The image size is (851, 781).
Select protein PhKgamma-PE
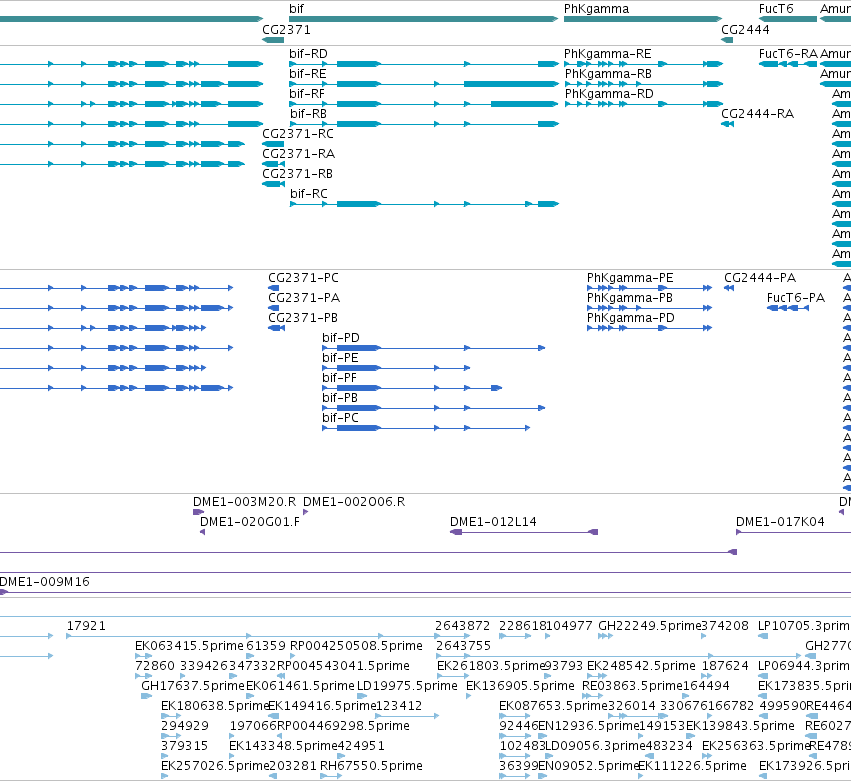(649, 288)
